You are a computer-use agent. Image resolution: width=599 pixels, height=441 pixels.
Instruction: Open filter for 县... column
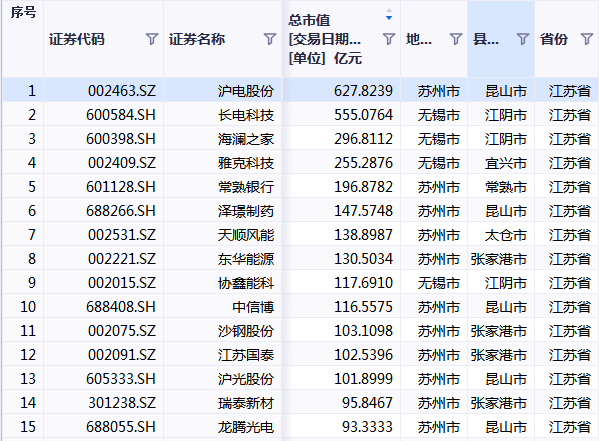click(523, 39)
